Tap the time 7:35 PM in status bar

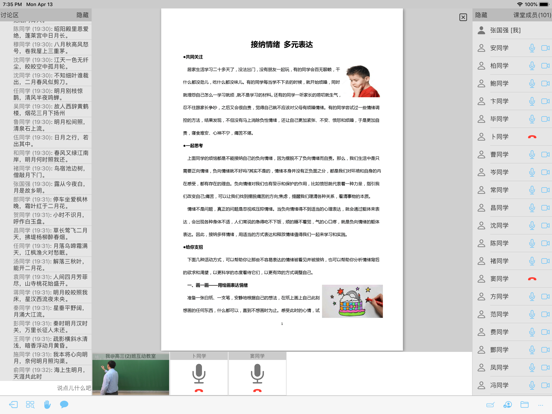(12, 4)
